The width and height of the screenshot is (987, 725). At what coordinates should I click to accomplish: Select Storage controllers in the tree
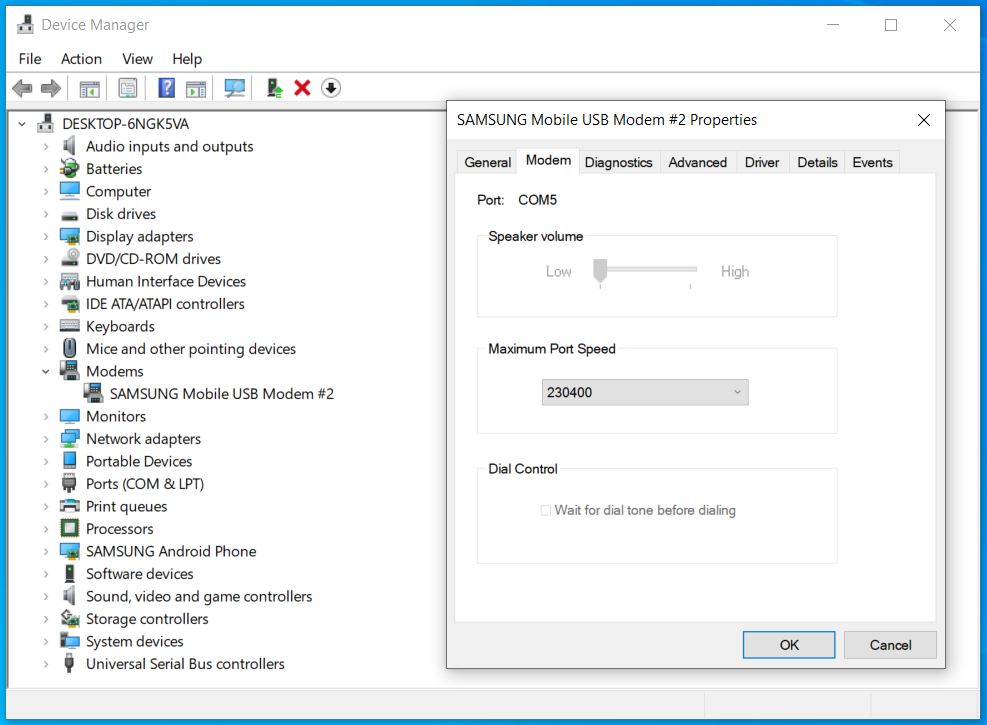pyautogui.click(x=147, y=619)
